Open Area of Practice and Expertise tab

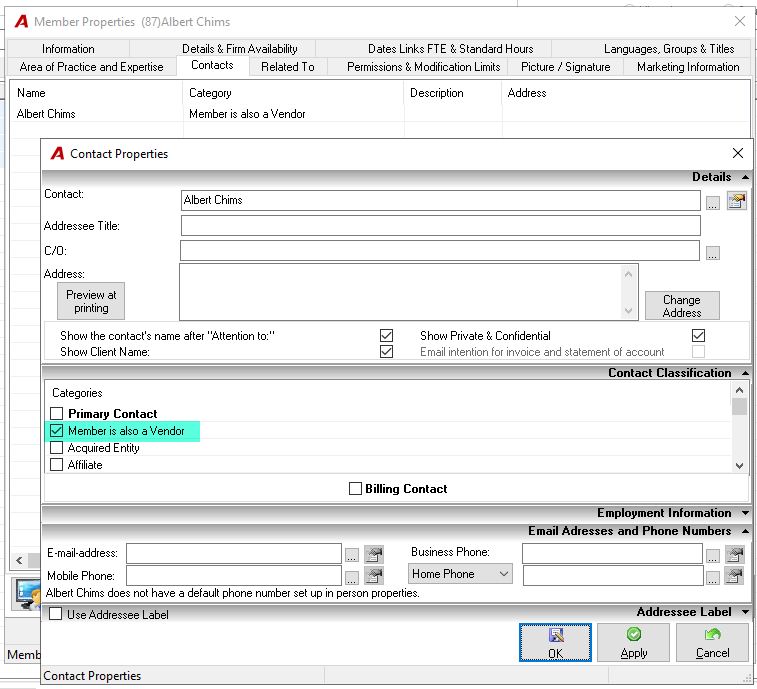click(91, 67)
